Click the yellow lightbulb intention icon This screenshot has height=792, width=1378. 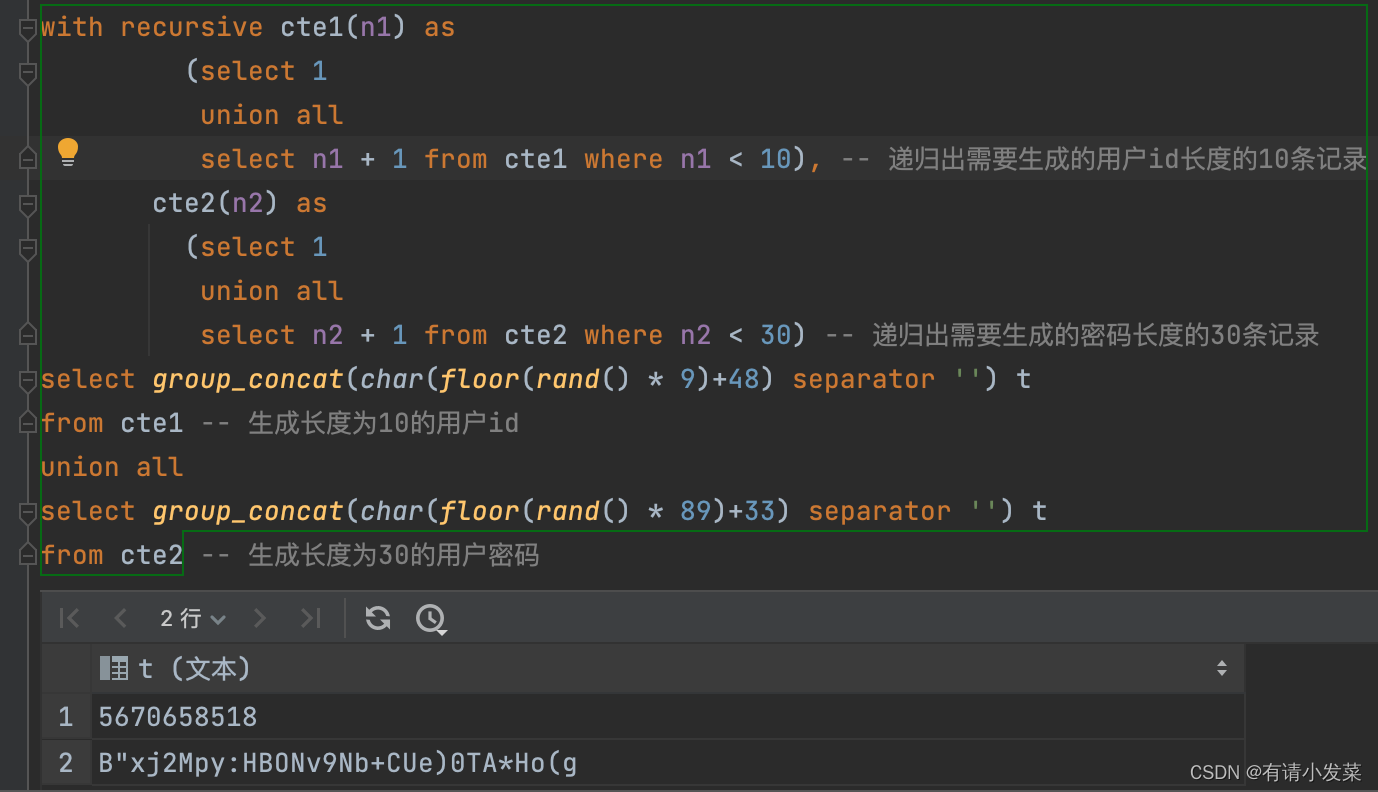(68, 152)
